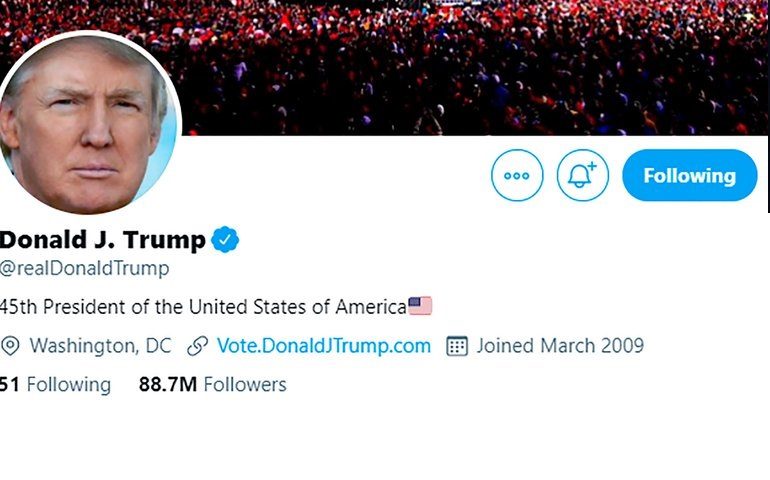This screenshot has width=770, height=480.
Task: Click the calendar icon next to Joined date
Action: [x=457, y=346]
